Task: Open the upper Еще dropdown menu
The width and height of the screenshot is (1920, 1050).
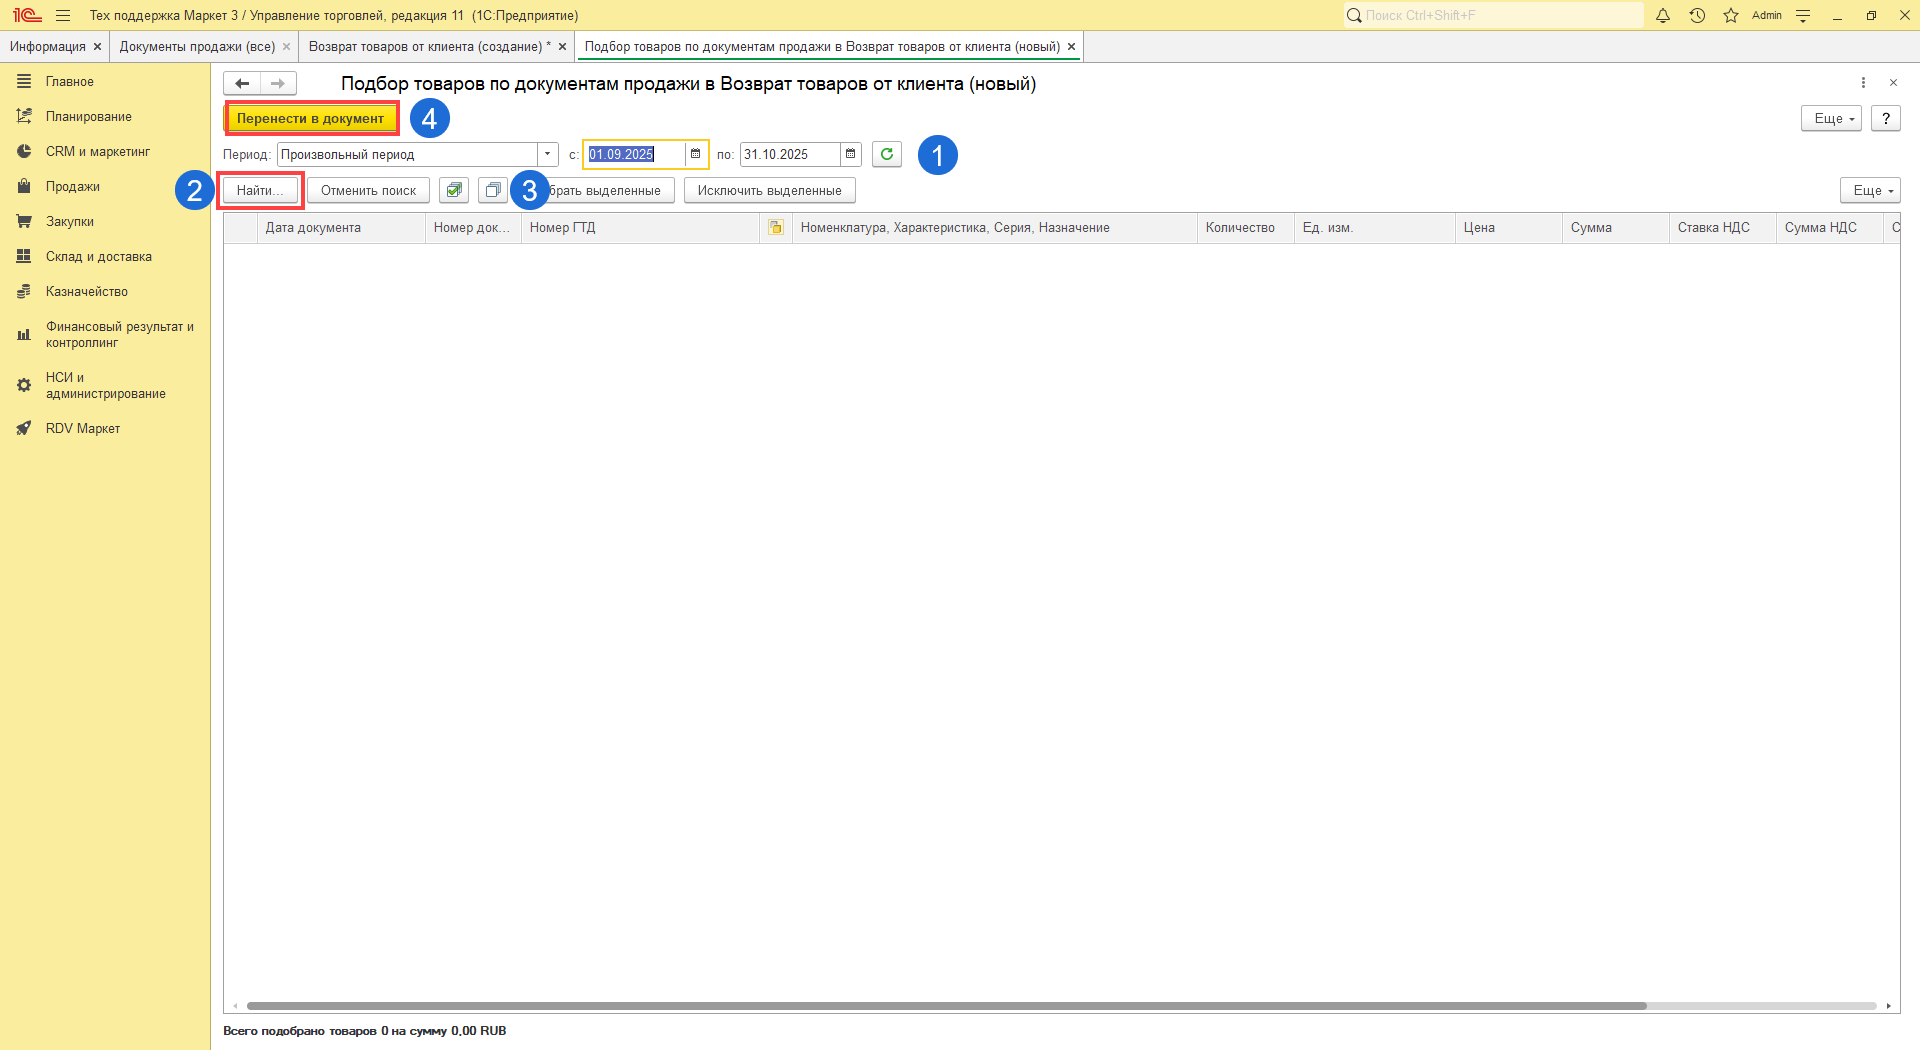Action: (1831, 118)
